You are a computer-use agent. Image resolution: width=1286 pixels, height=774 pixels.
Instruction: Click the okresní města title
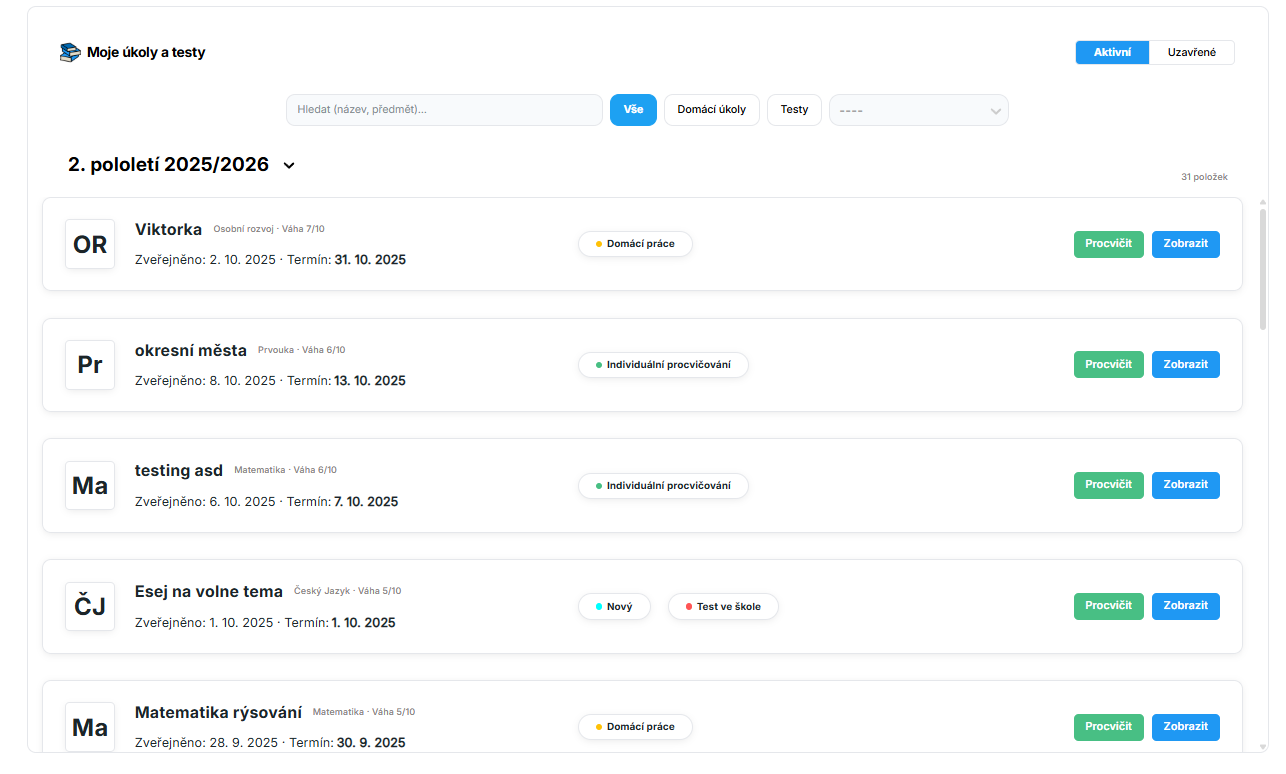pyautogui.click(x=191, y=351)
